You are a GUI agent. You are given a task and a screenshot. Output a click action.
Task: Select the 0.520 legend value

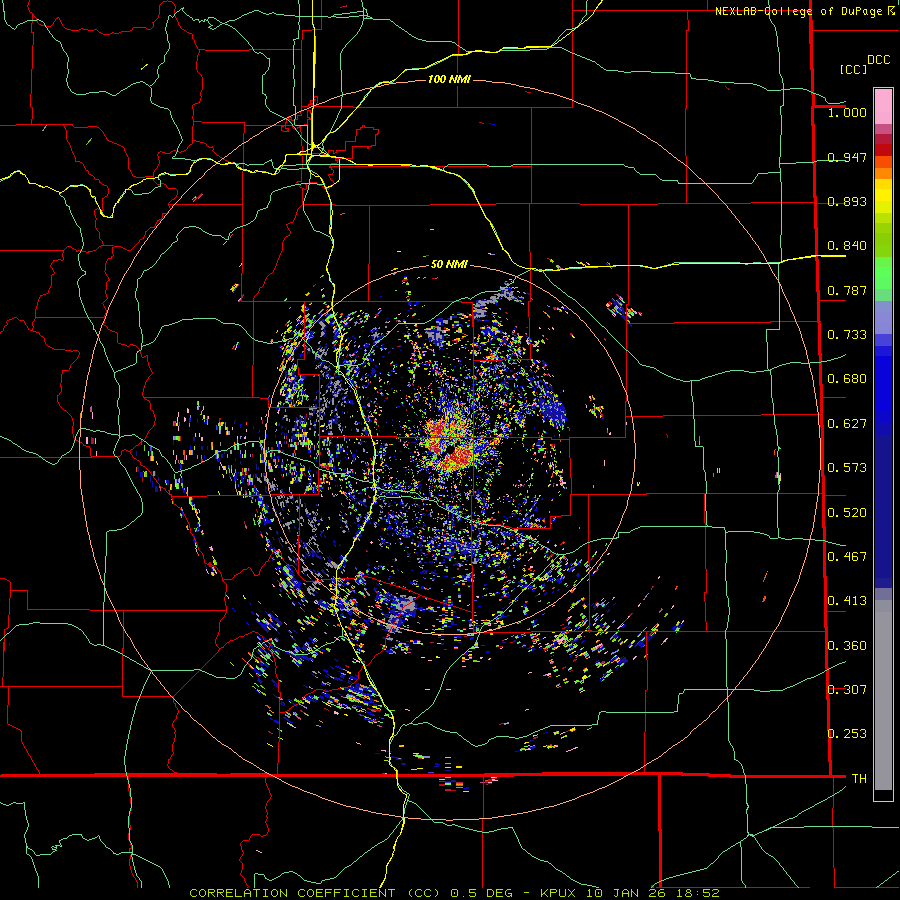pyautogui.click(x=847, y=513)
